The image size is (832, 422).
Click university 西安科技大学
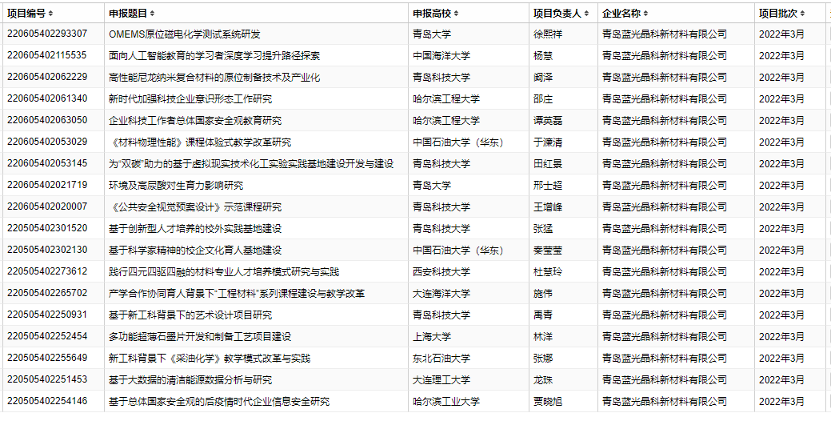click(x=441, y=272)
